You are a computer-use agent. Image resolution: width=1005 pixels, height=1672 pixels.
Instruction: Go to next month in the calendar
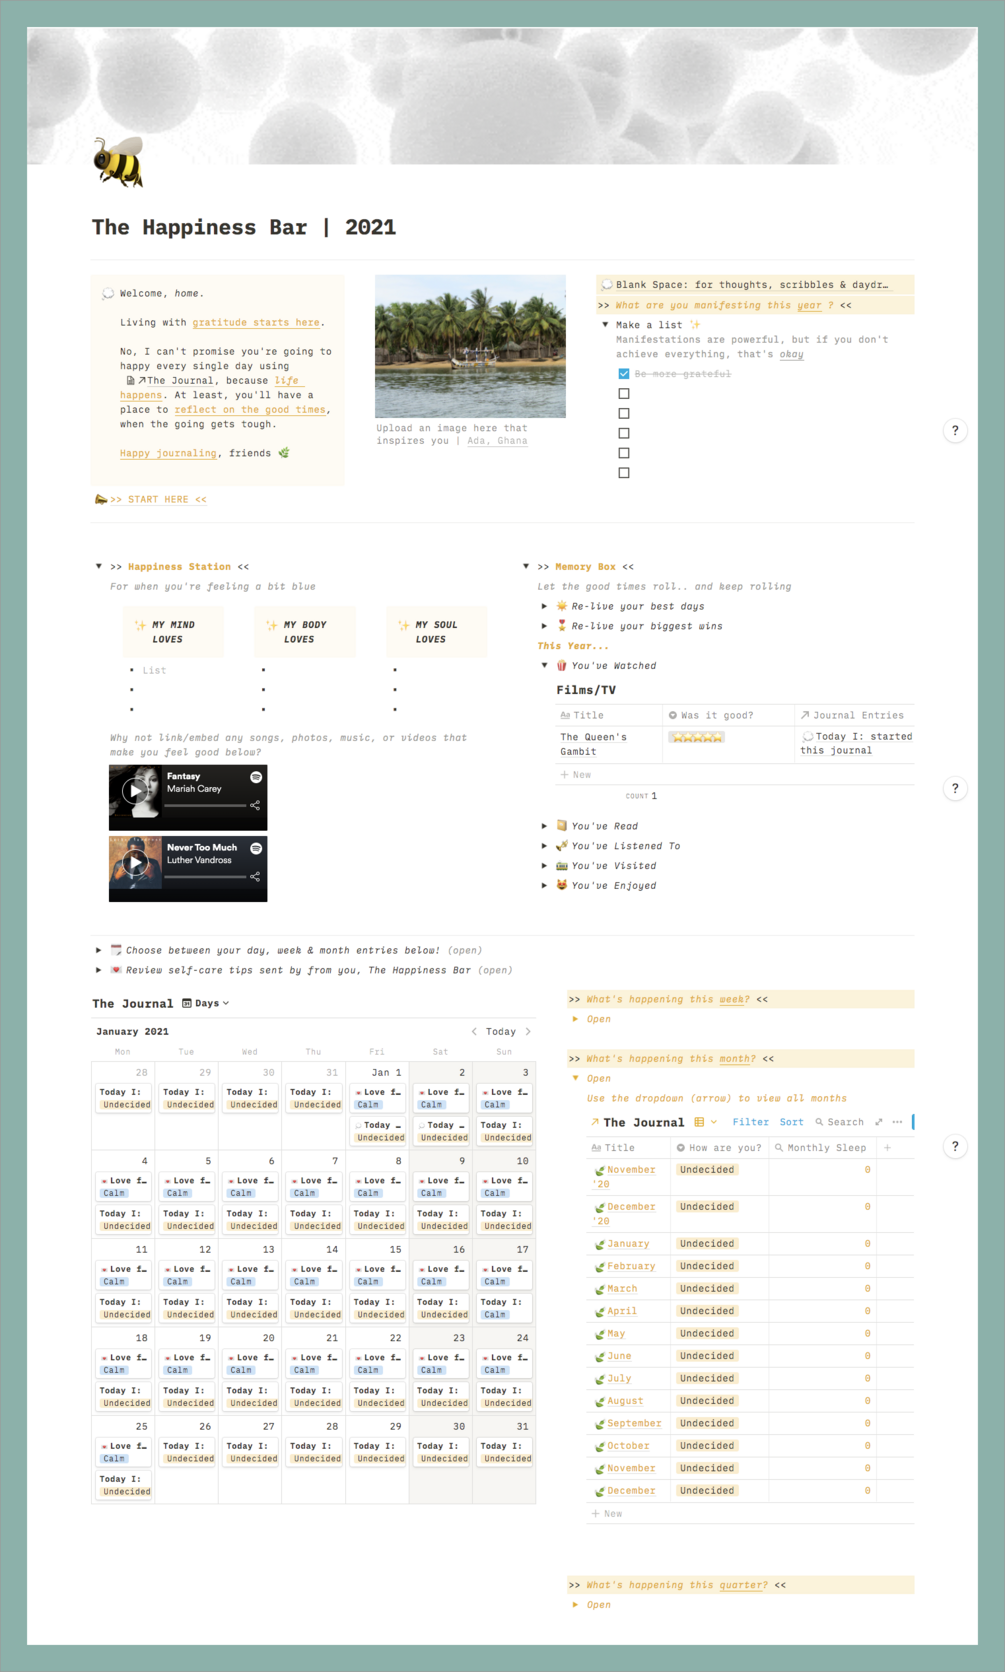pyautogui.click(x=528, y=1031)
